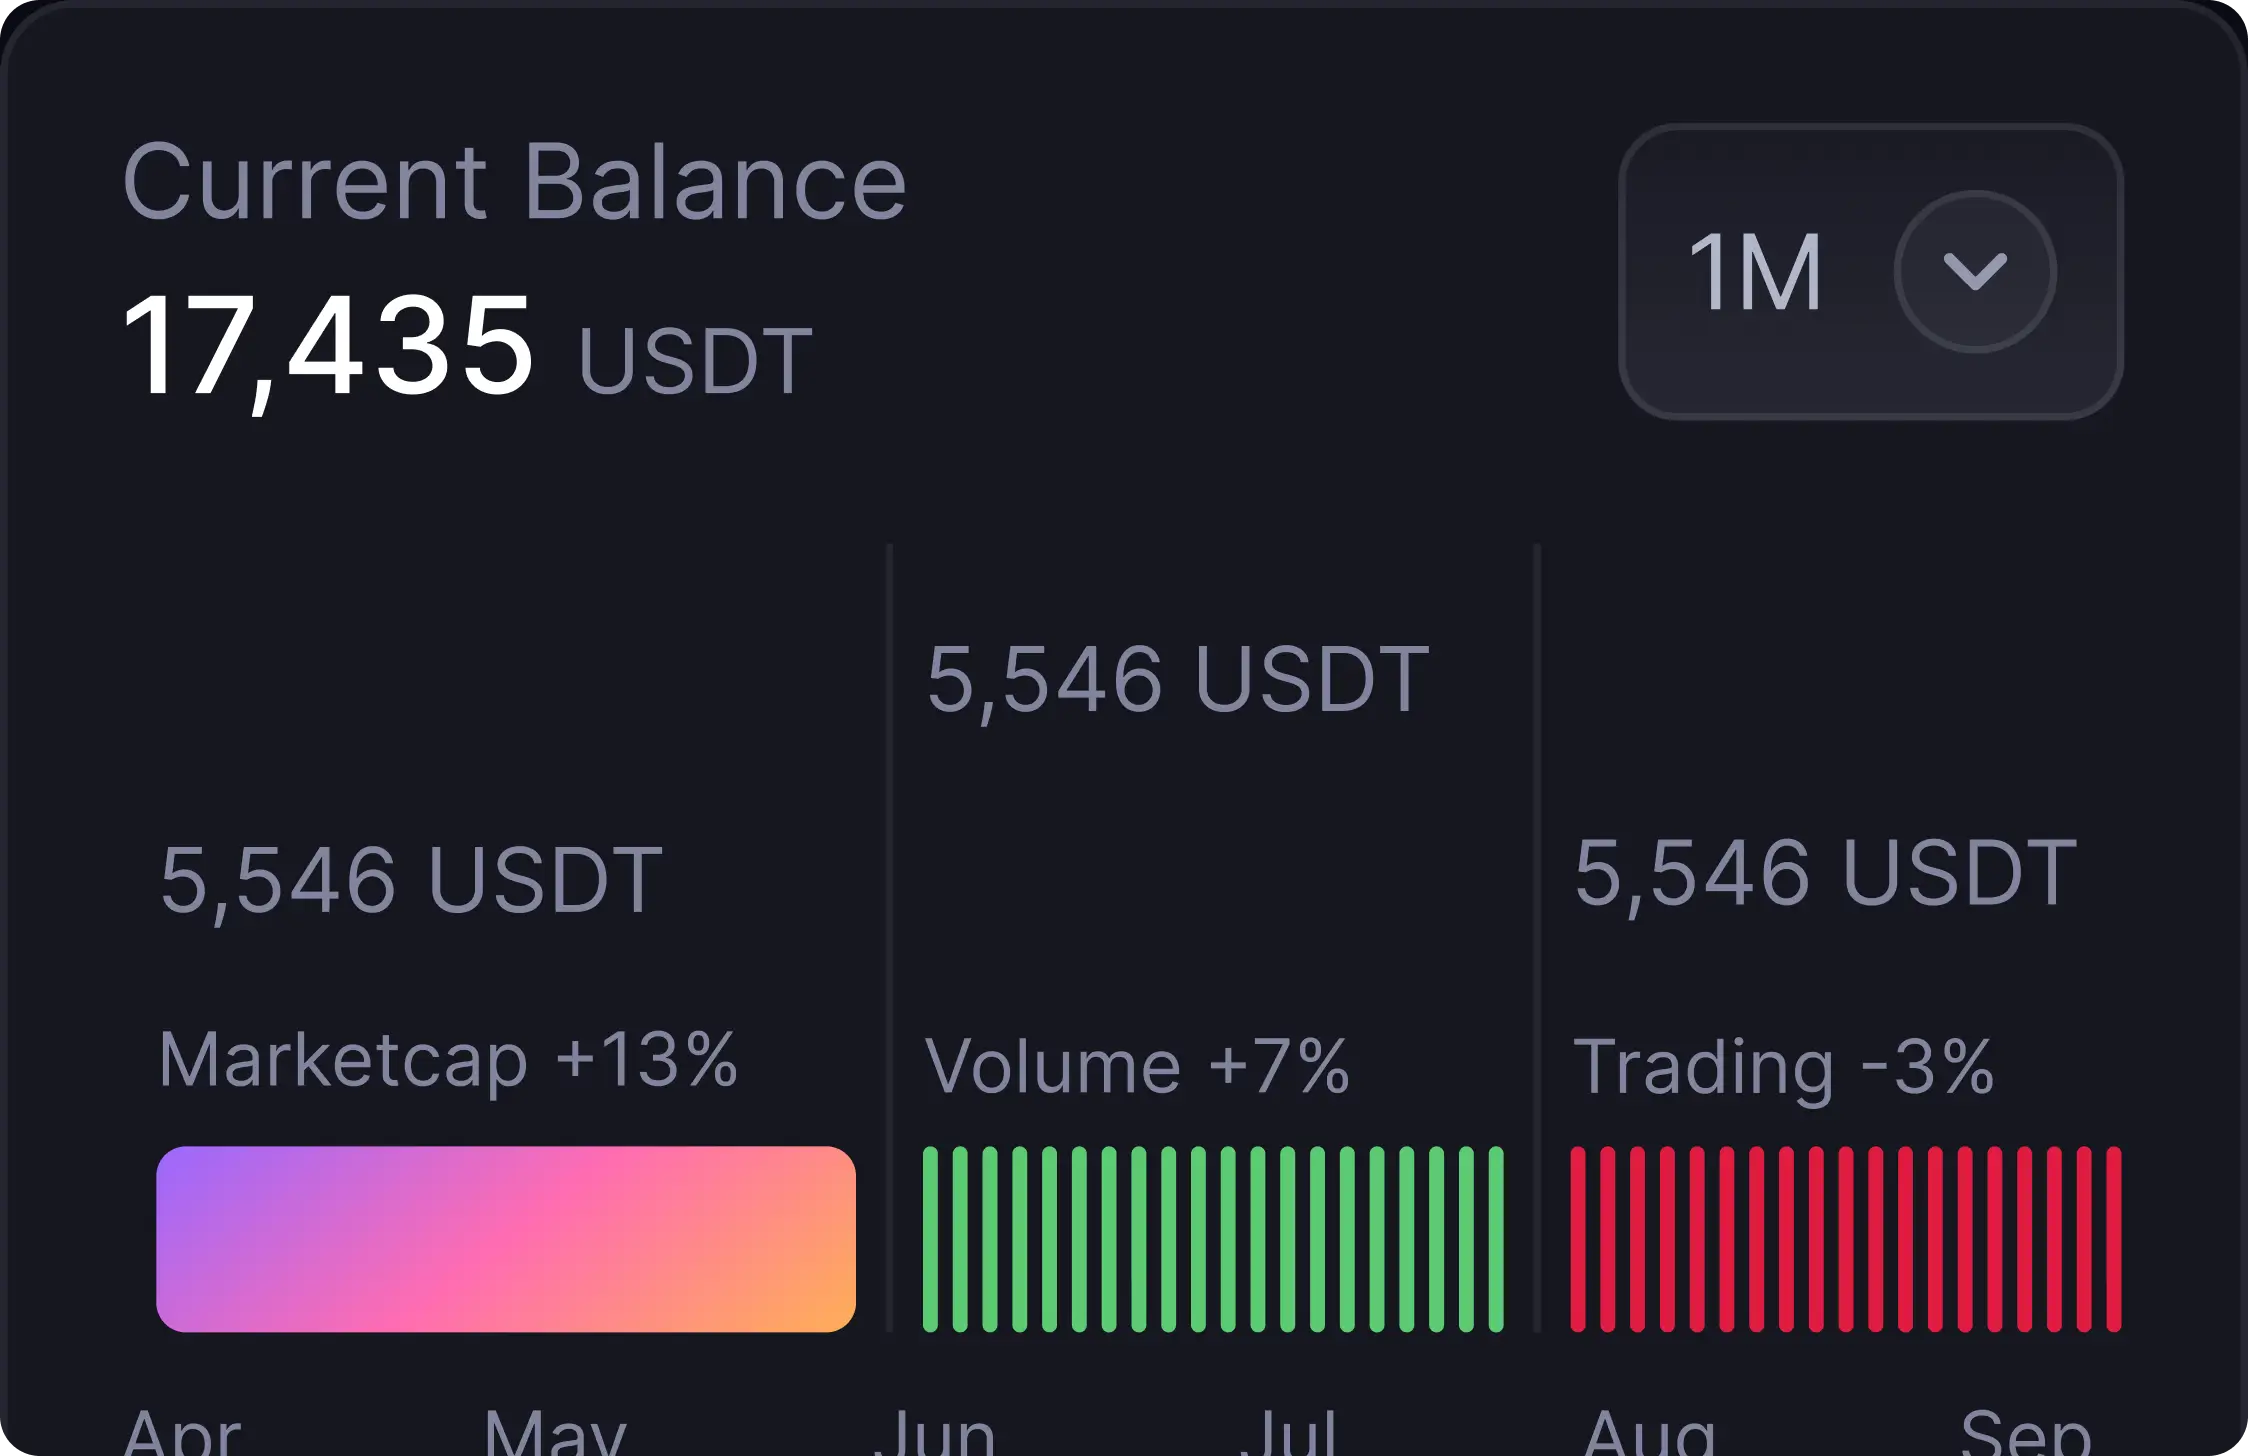Open the 1M timeframe dropdown
2248x1456 pixels.
pos(1870,271)
